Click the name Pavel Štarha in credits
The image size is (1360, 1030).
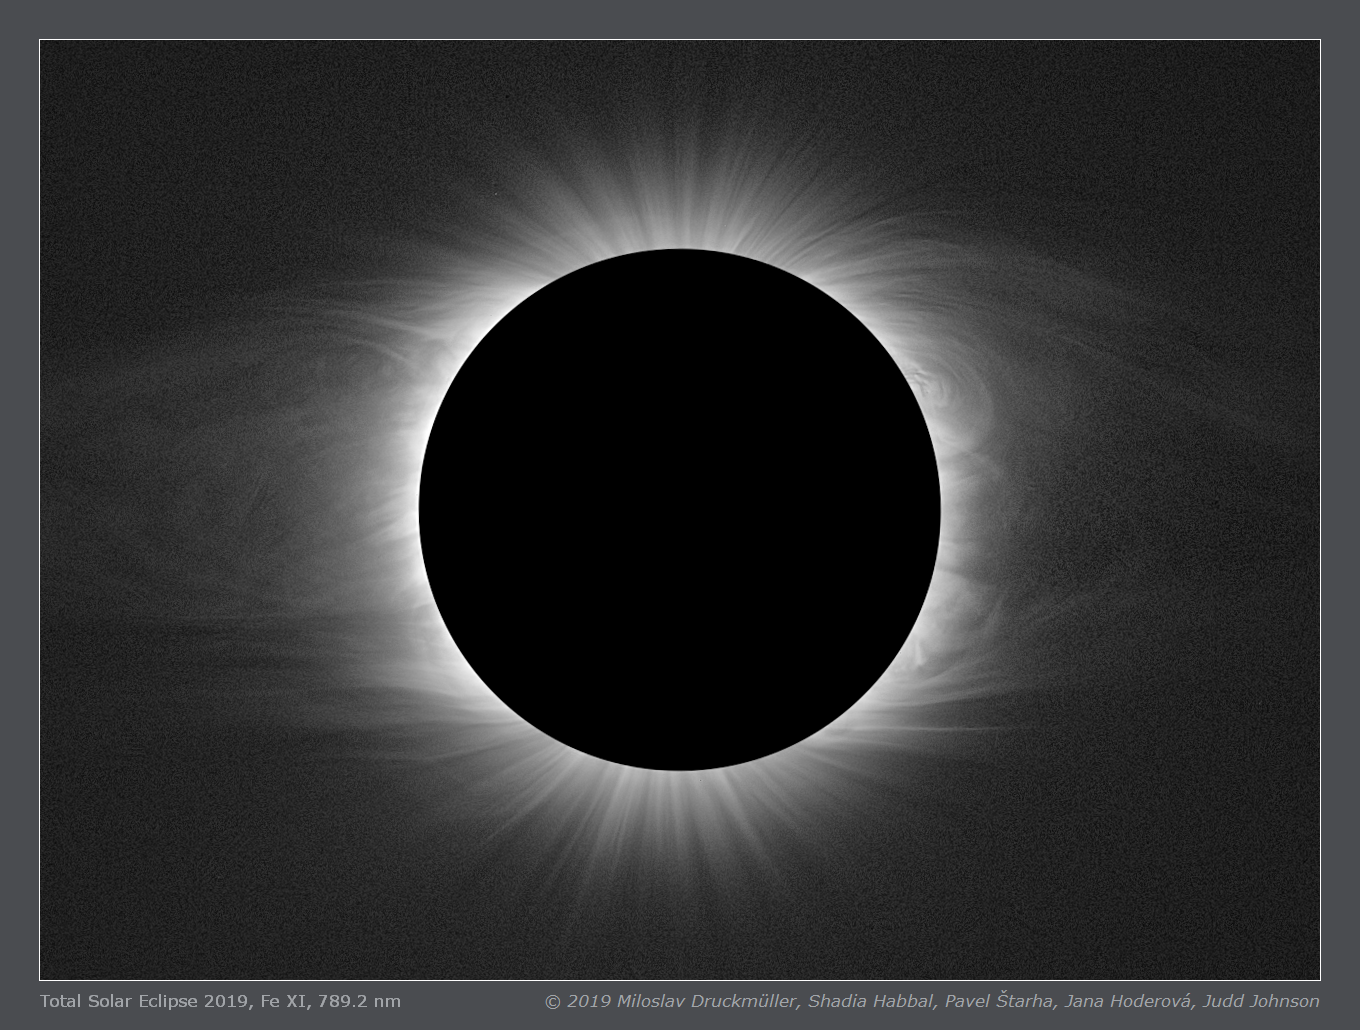[999, 1001]
